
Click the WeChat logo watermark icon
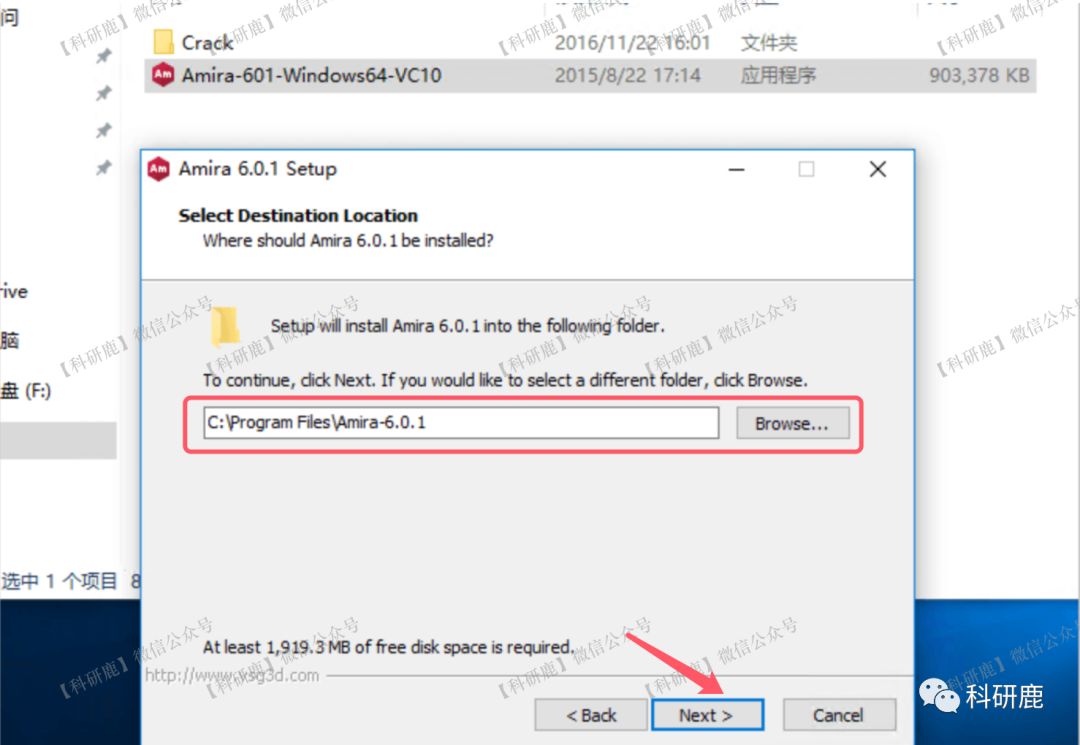tap(939, 695)
